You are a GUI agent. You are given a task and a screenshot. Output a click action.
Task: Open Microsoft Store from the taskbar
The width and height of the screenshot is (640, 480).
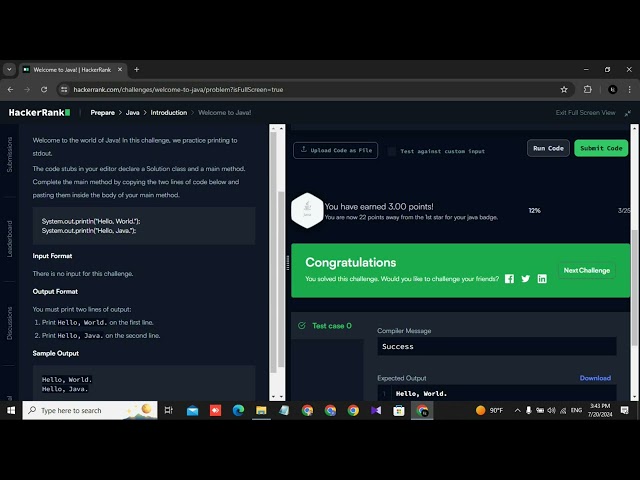pos(399,410)
